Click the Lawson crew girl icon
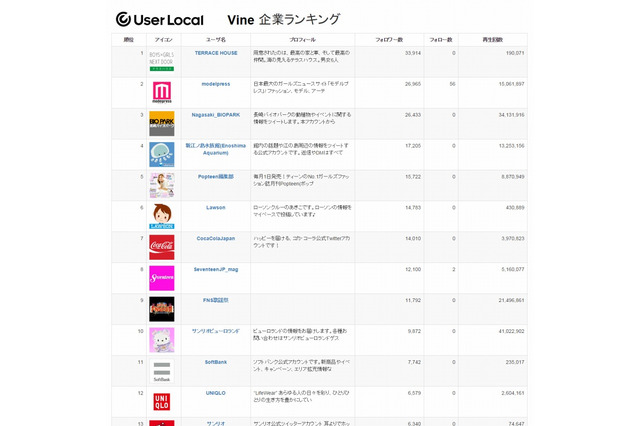The width and height of the screenshot is (640, 426). click(x=162, y=216)
